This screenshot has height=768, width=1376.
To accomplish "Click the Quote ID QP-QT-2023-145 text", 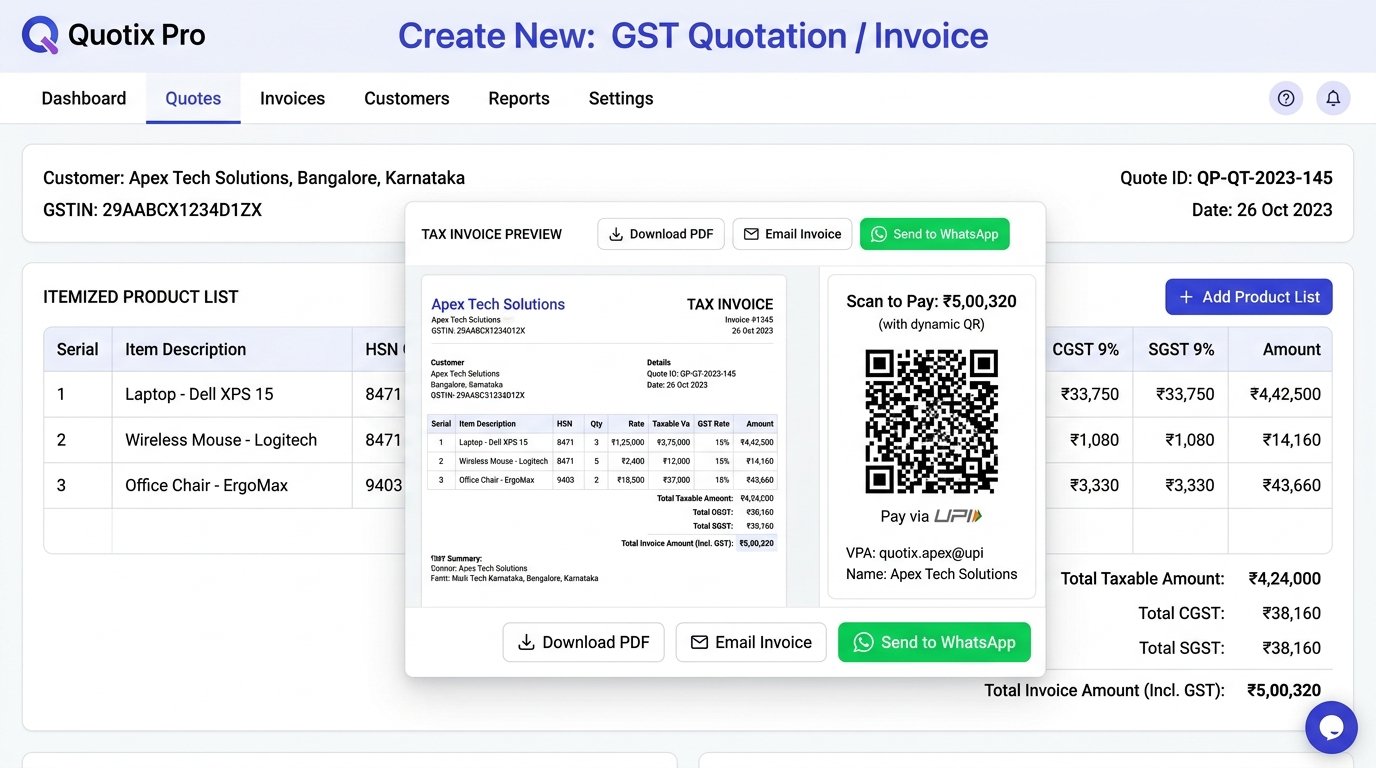I will [x=1226, y=178].
